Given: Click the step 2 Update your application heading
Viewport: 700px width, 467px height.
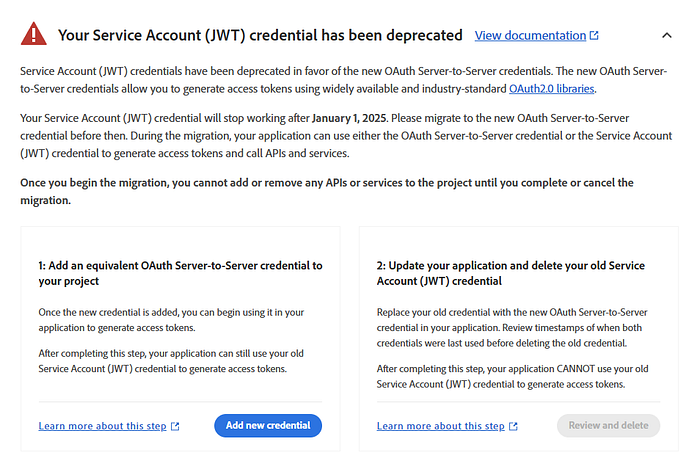Looking at the screenshot, I should [x=510, y=273].
